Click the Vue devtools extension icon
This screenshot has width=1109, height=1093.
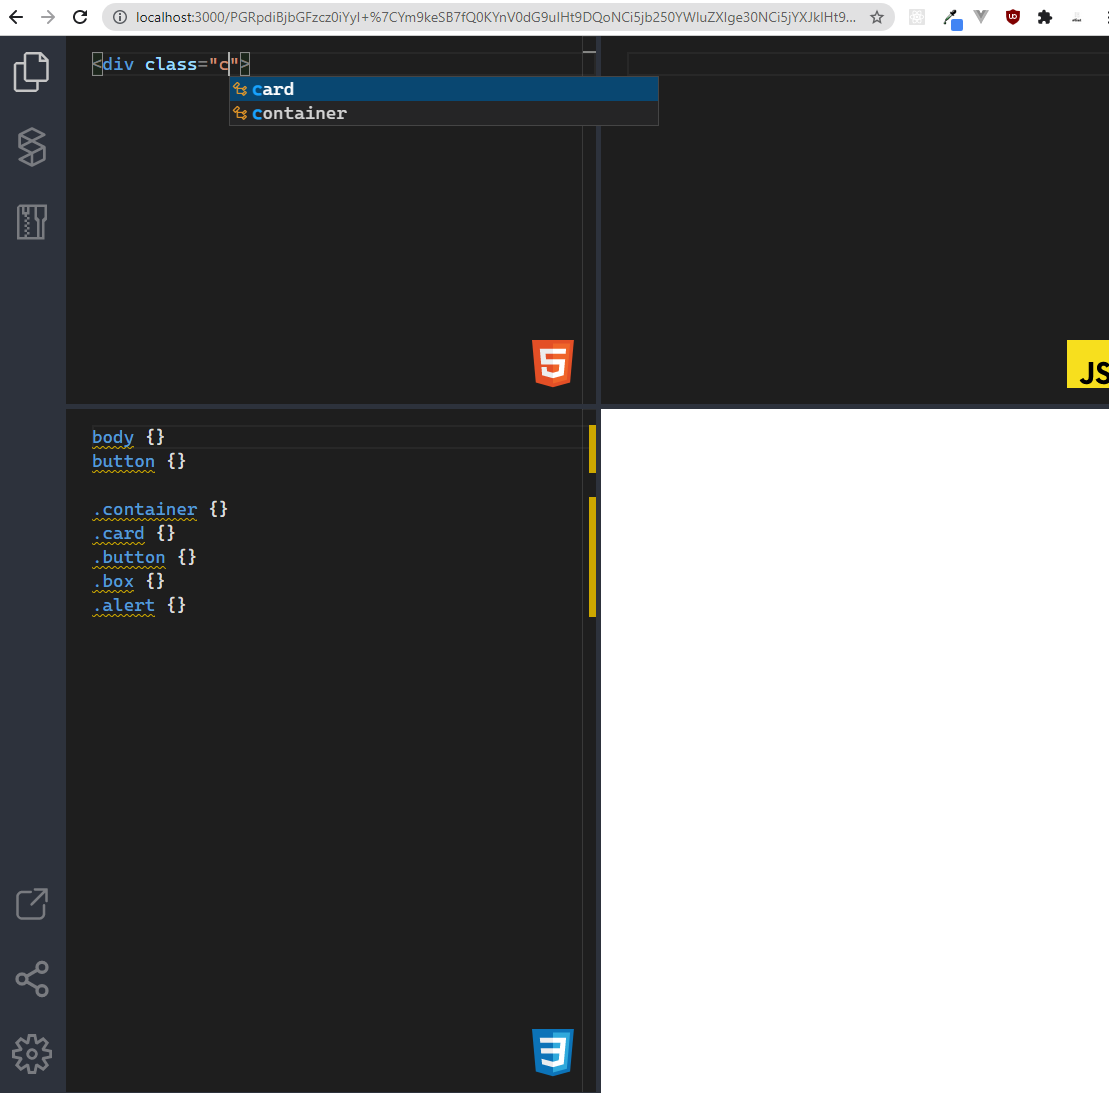click(981, 17)
